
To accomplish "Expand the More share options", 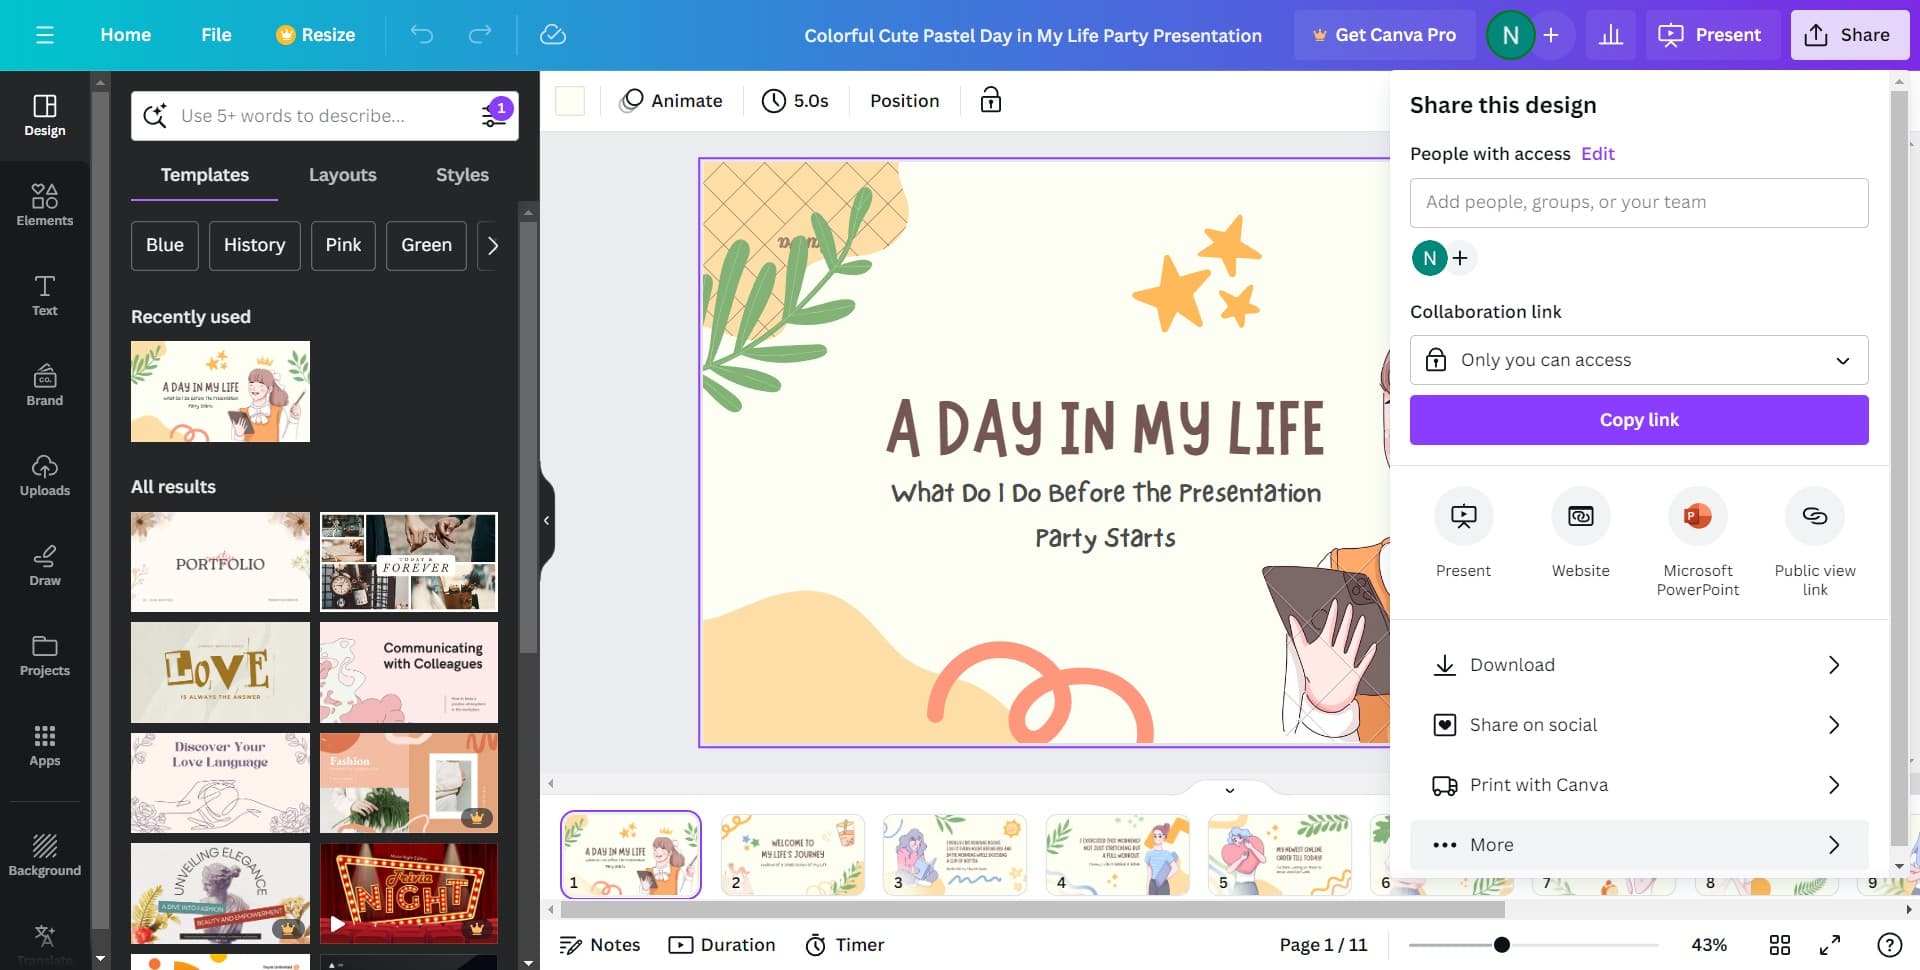I will 1638,845.
